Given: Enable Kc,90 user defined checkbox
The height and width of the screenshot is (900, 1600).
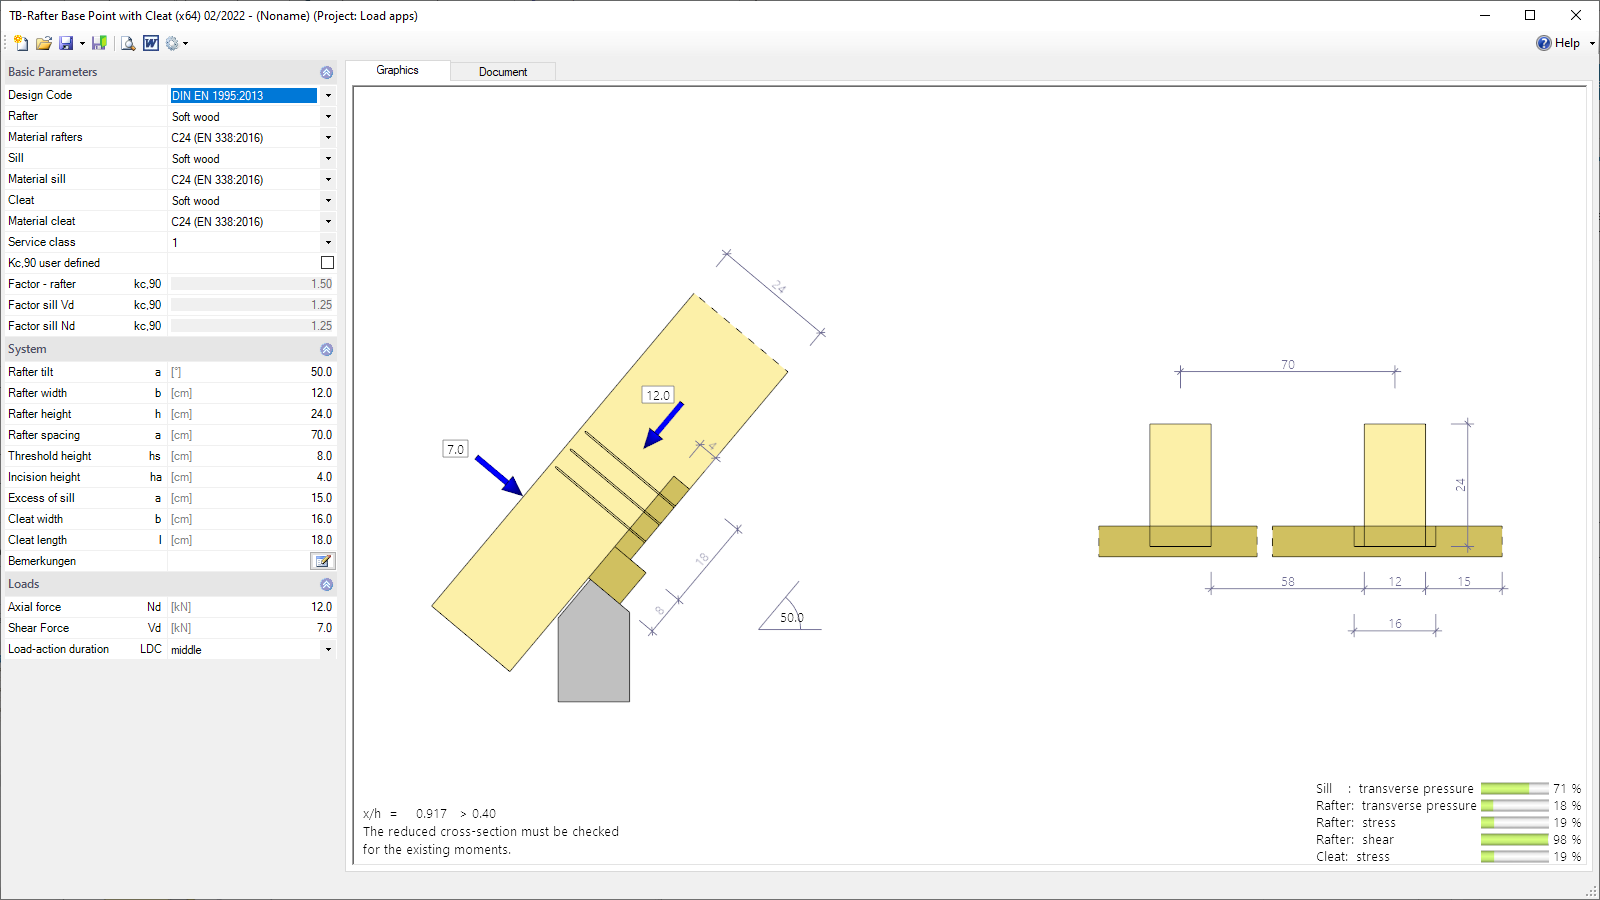Looking at the screenshot, I should pos(327,263).
